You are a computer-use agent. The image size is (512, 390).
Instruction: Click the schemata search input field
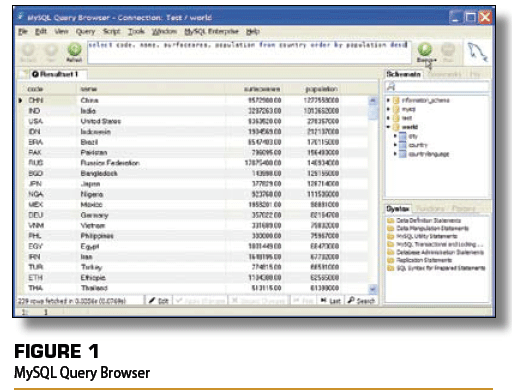tap(442, 87)
